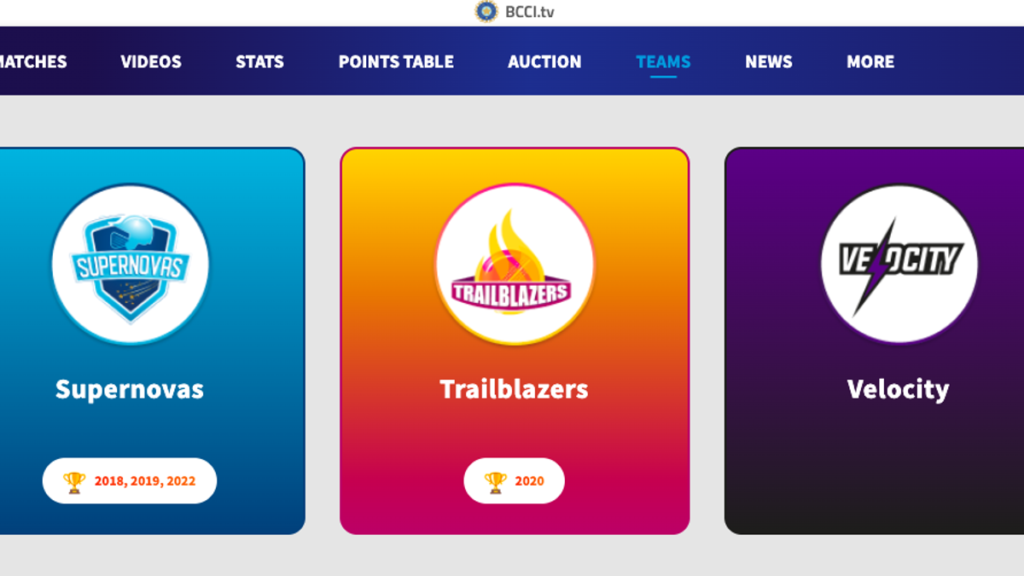Select the active Teams tab

663,61
